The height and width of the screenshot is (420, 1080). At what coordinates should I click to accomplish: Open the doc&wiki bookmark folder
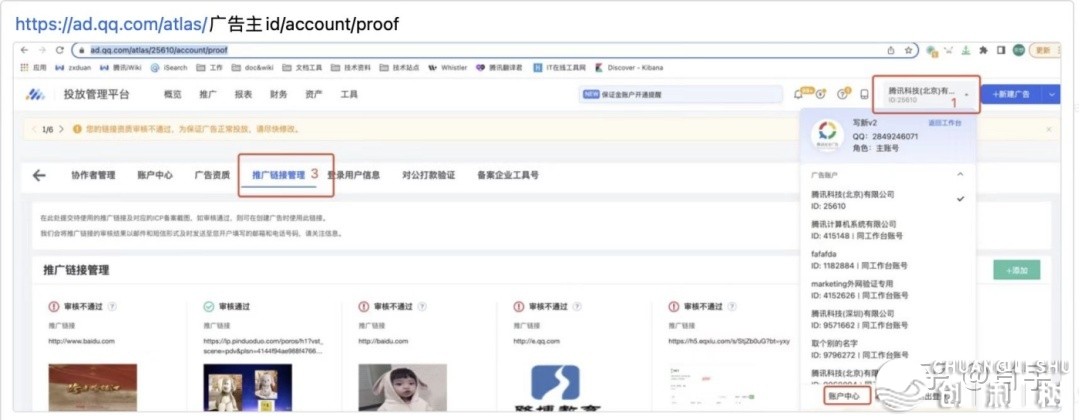(x=253, y=68)
